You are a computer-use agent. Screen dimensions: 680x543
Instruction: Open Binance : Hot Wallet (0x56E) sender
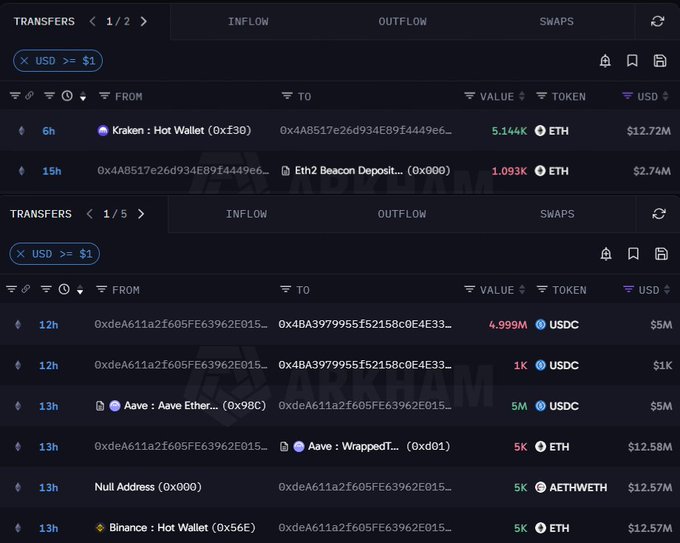(182, 528)
